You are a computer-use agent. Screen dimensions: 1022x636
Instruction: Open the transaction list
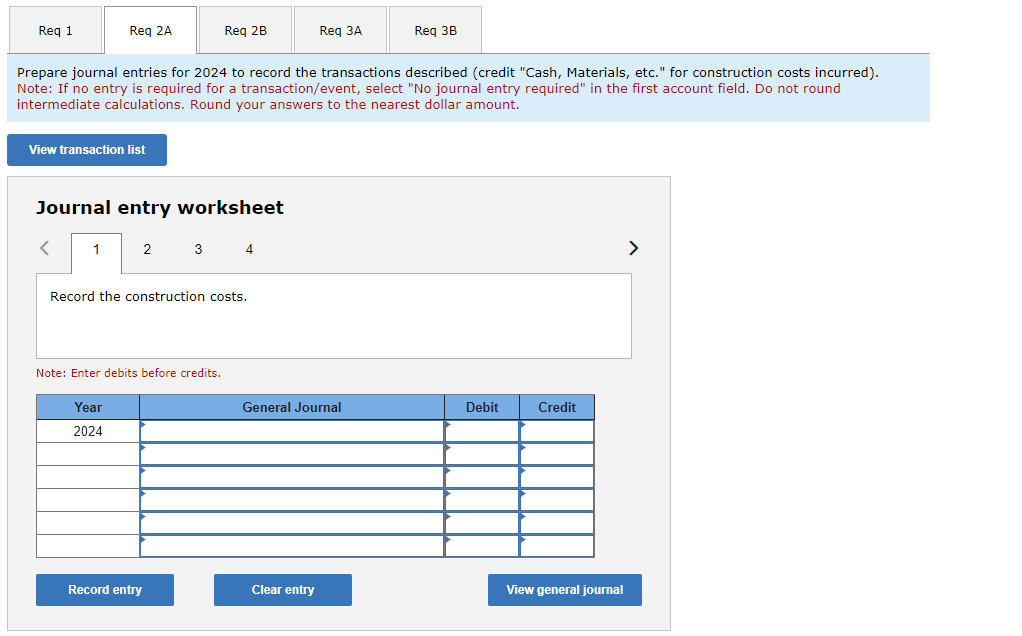tap(86, 149)
